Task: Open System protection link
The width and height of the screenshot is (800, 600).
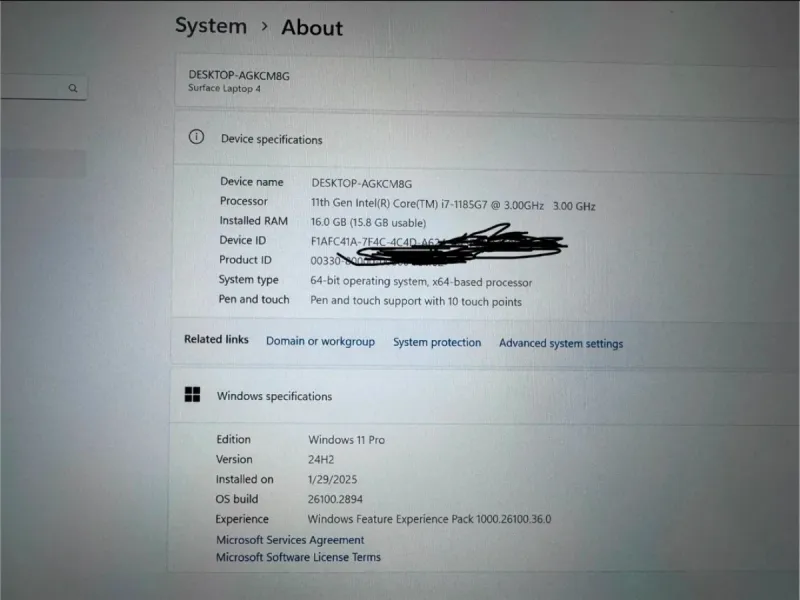Action: point(437,342)
